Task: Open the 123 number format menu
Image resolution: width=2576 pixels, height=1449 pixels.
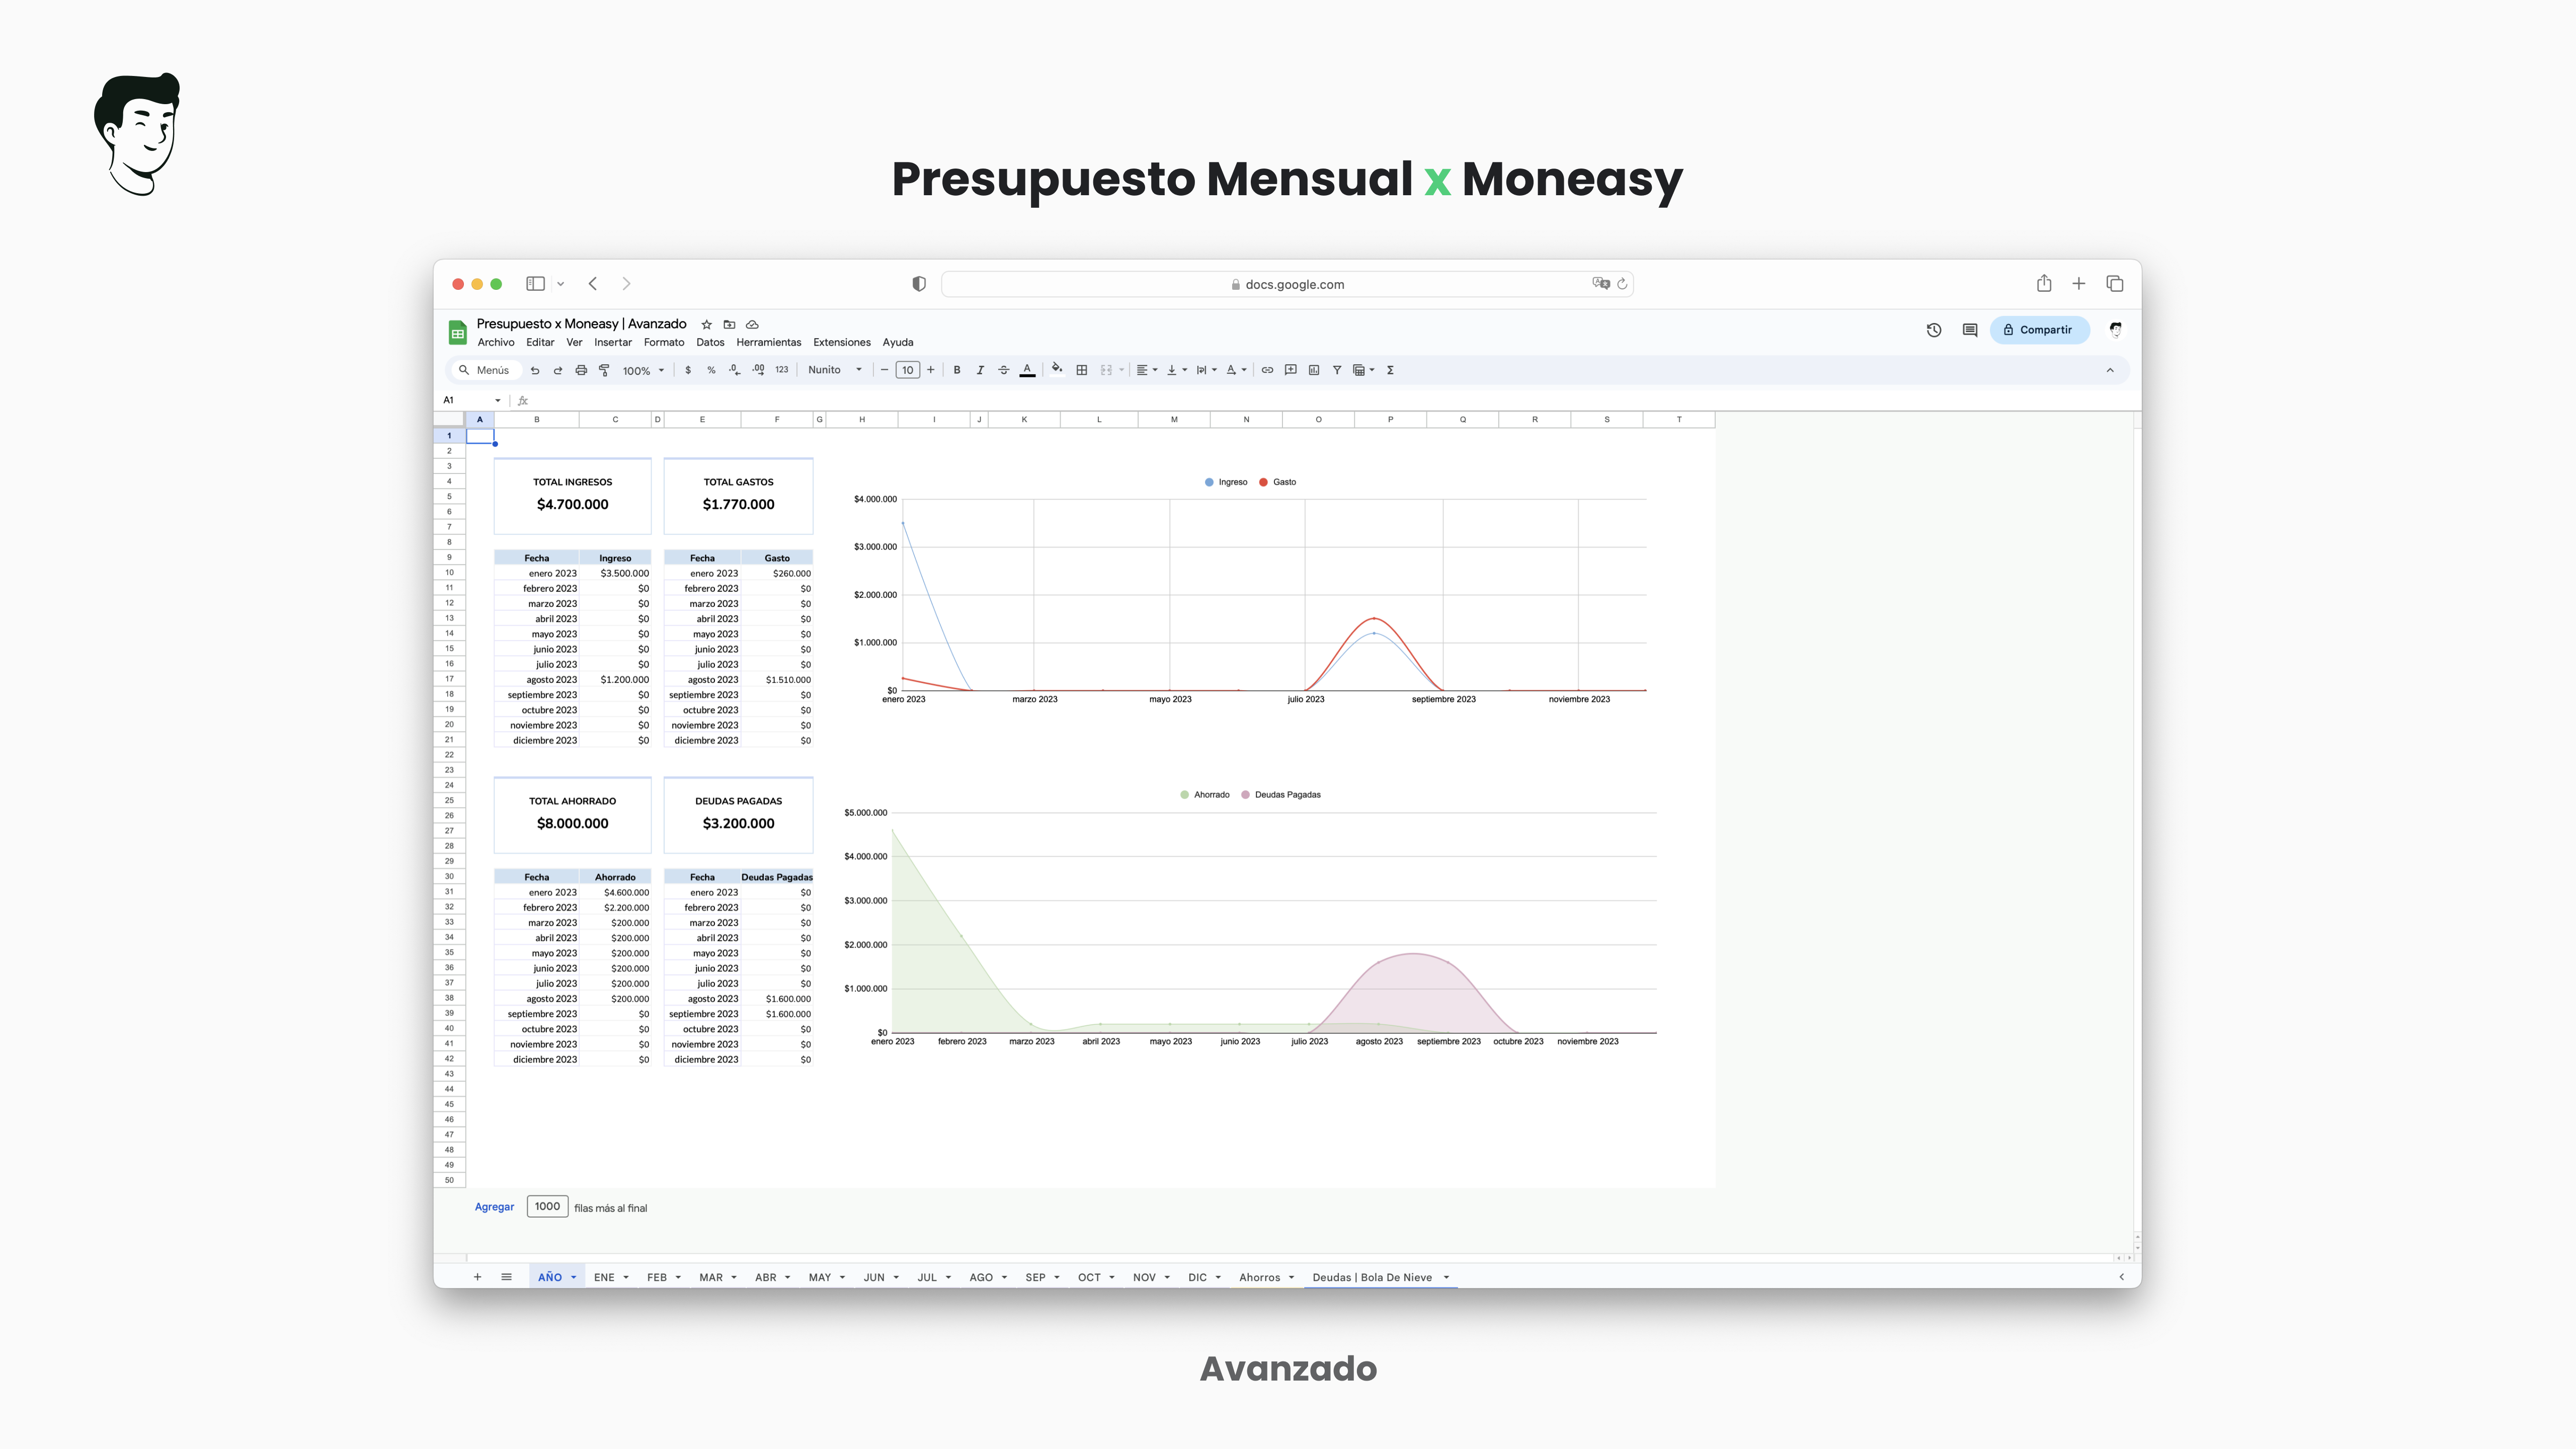Action: coord(782,370)
